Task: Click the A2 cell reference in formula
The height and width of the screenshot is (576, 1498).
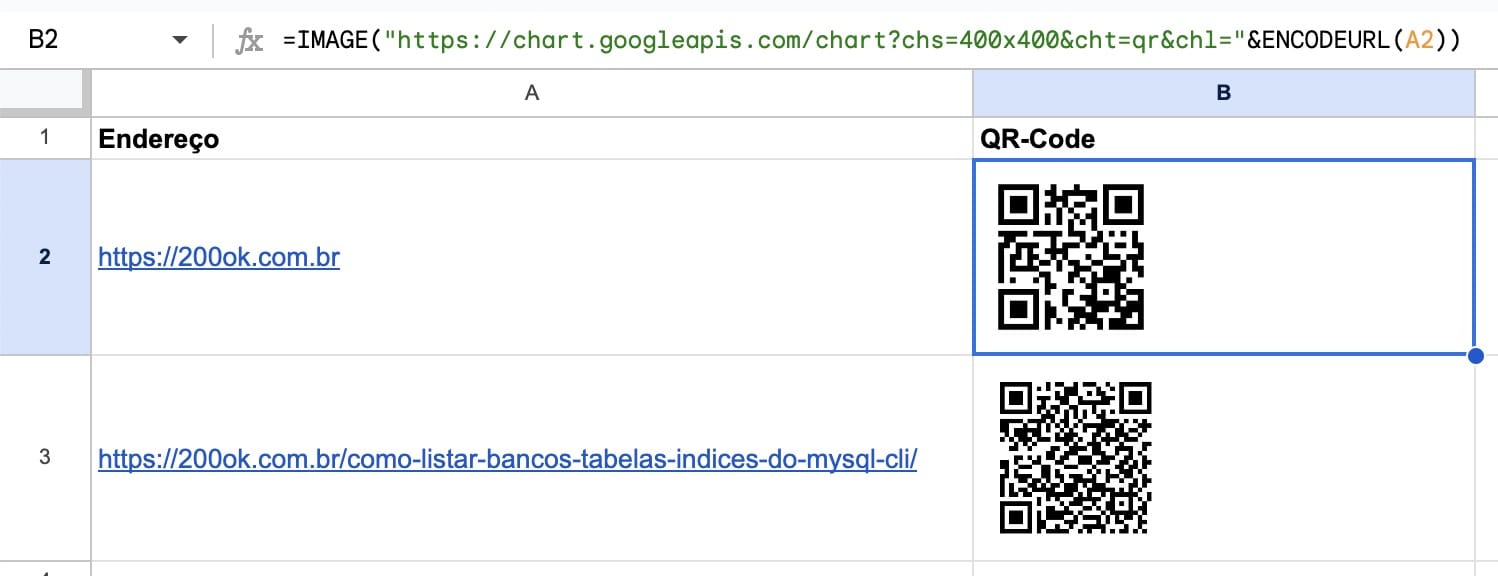Action: click(1419, 41)
